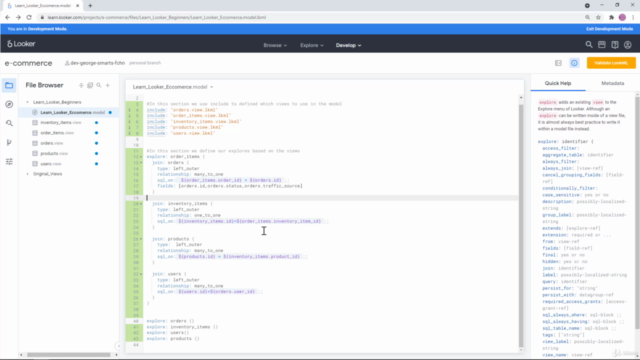Click the dev-george-smarts-fchn branch name

click(98, 63)
